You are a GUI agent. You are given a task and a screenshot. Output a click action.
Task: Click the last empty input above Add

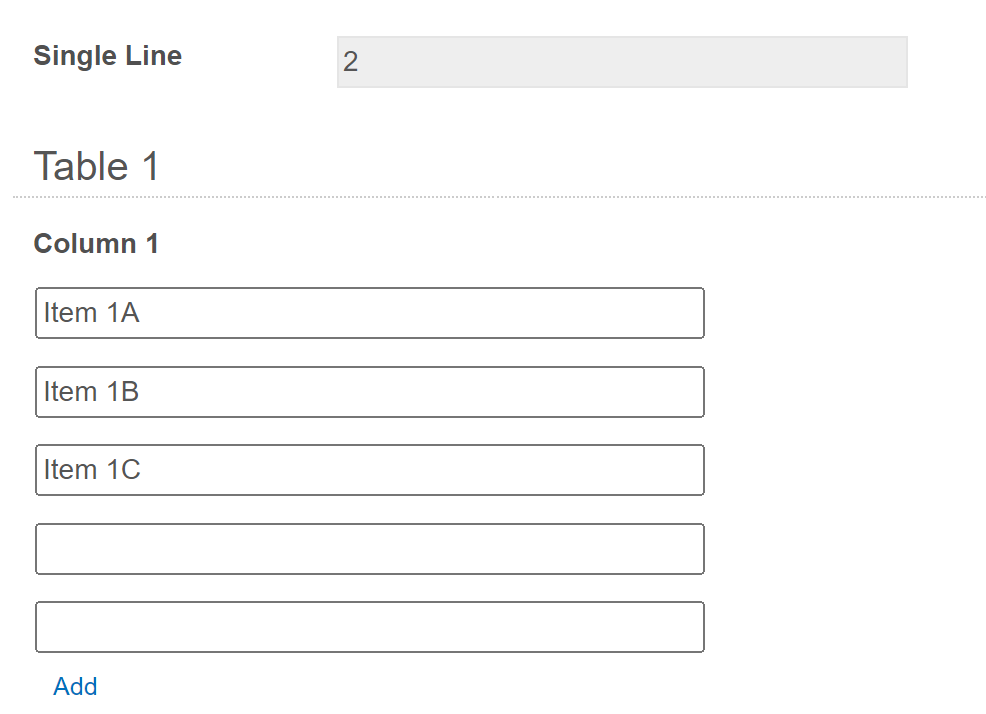click(x=370, y=627)
